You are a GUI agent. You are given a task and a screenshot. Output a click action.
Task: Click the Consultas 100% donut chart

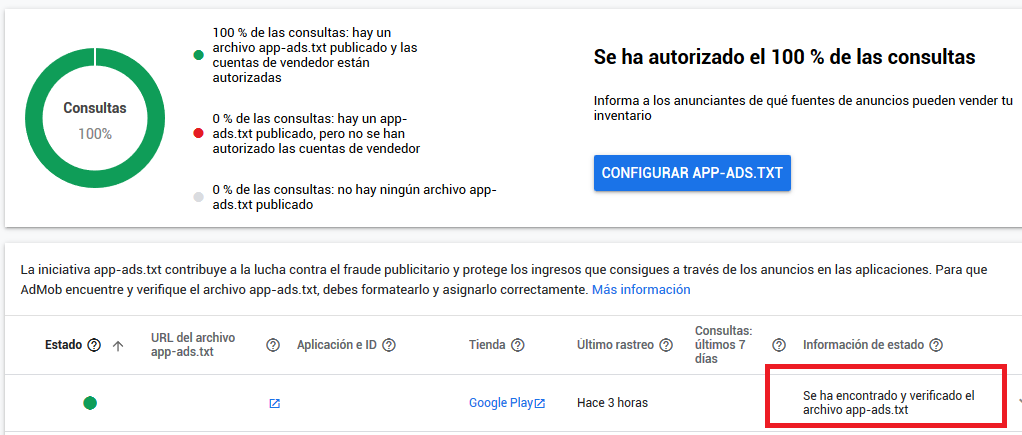pyautogui.click(x=95, y=119)
